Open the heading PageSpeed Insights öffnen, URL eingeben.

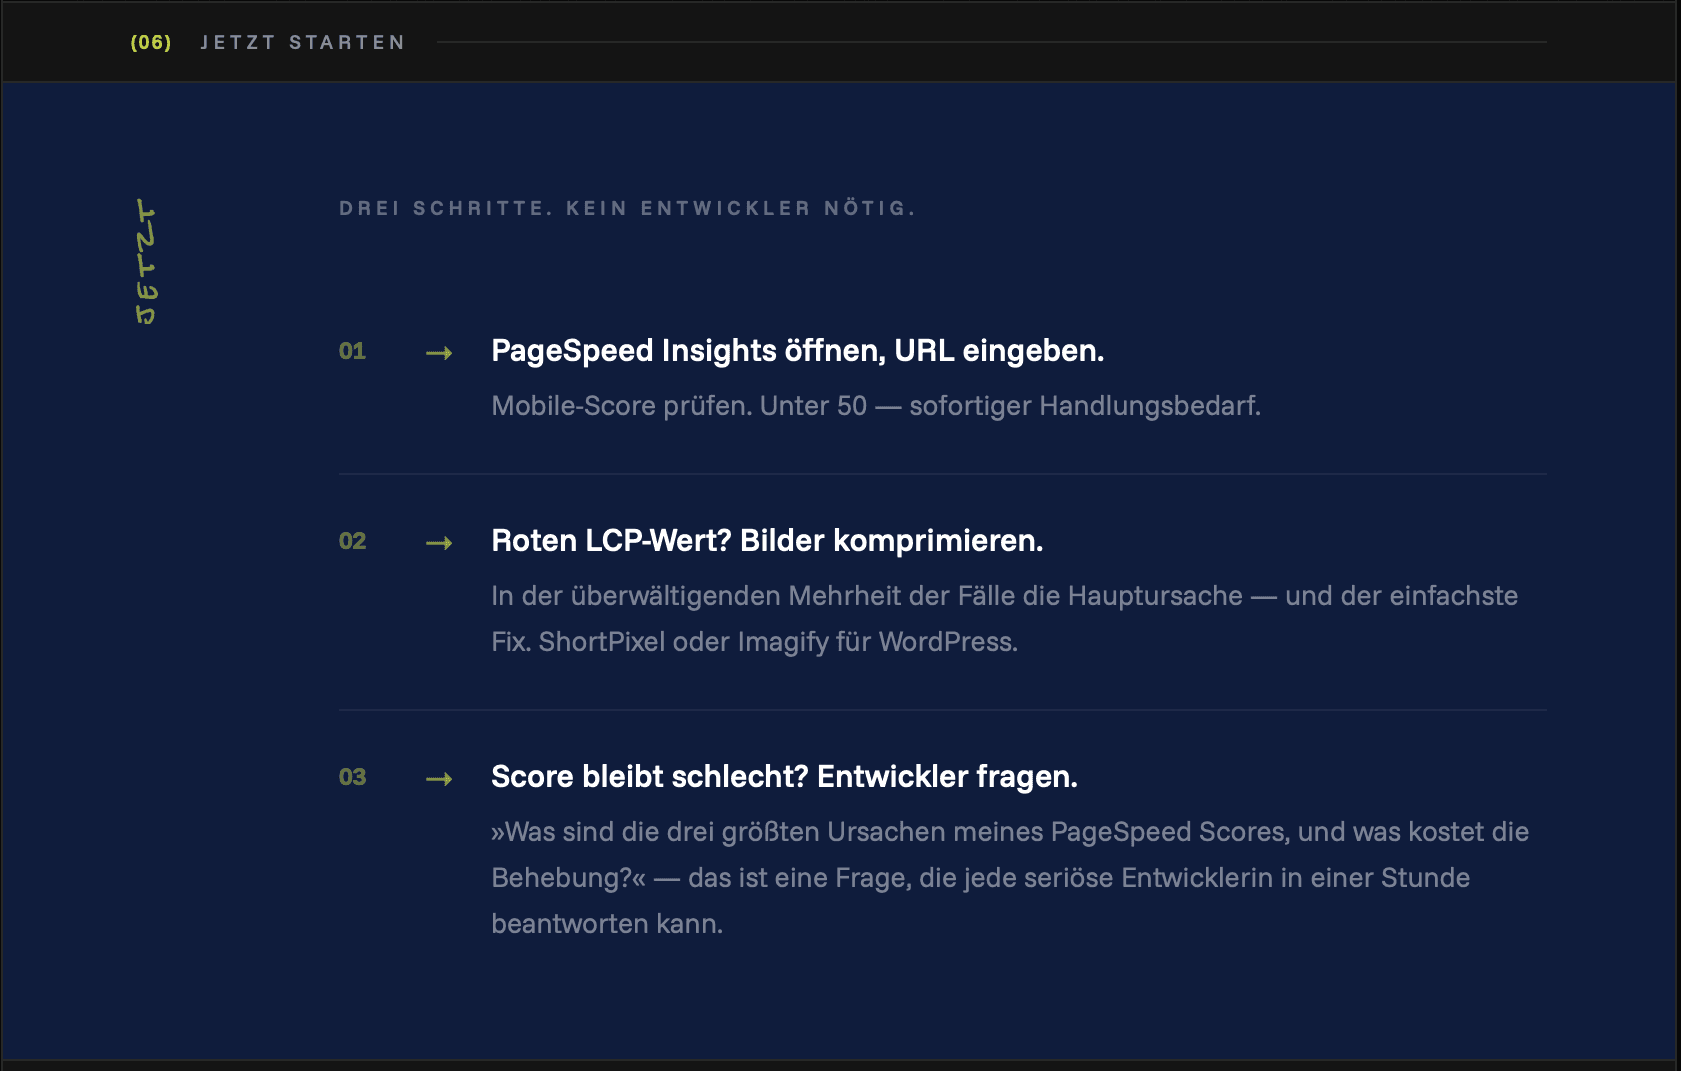tap(797, 351)
